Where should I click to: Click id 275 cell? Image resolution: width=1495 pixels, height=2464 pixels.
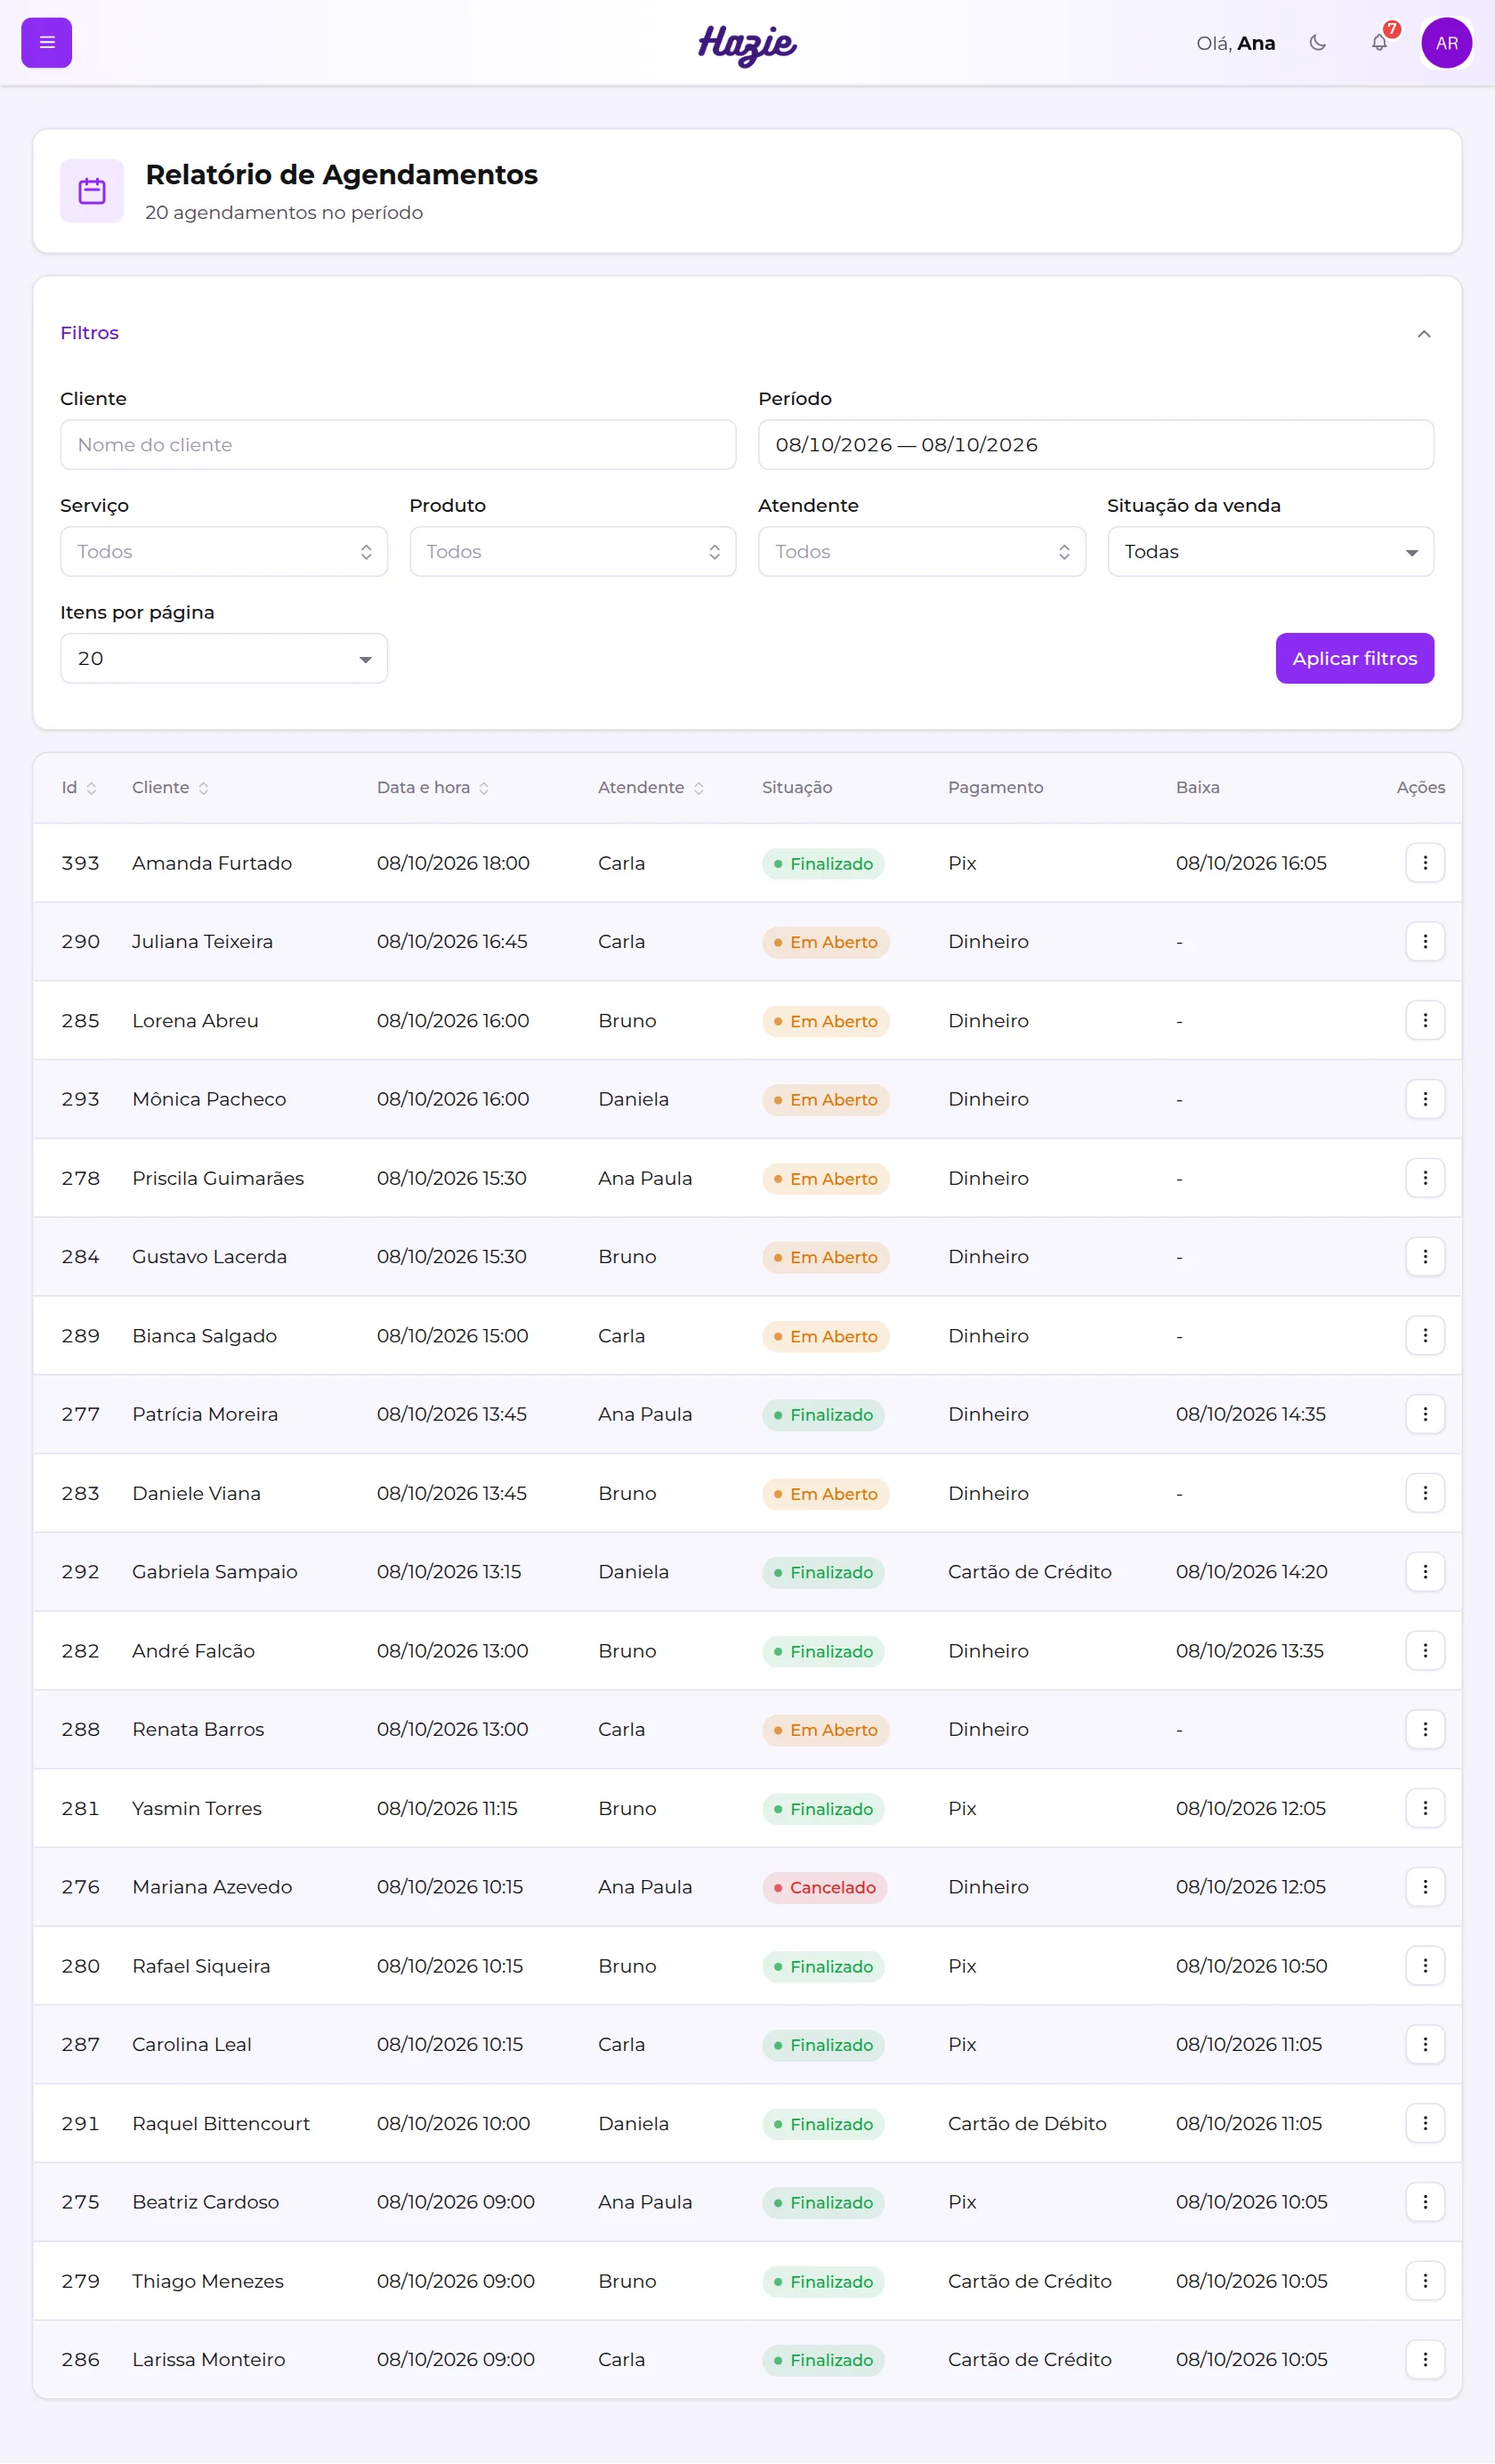point(80,2202)
